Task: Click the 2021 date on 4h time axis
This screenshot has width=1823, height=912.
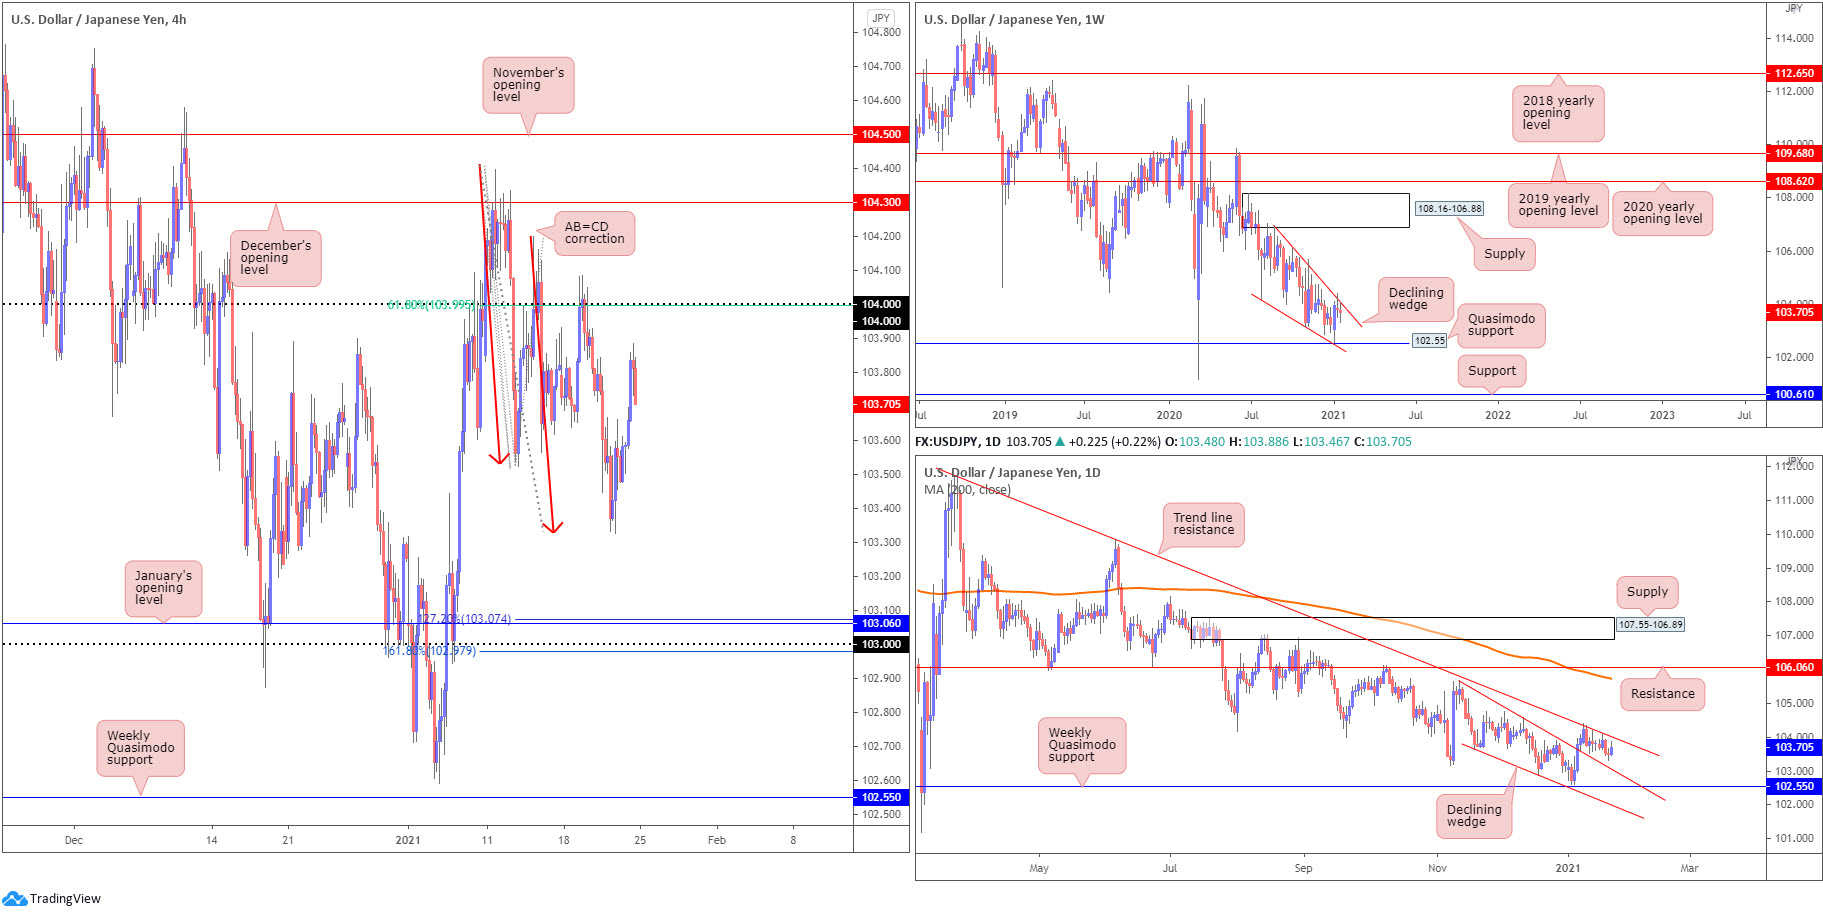Action: coord(408,840)
